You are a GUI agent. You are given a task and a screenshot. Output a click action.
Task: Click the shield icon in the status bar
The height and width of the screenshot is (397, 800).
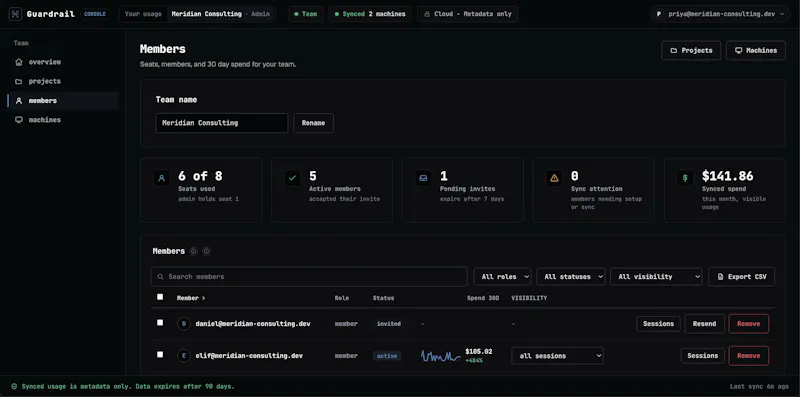pos(14,386)
